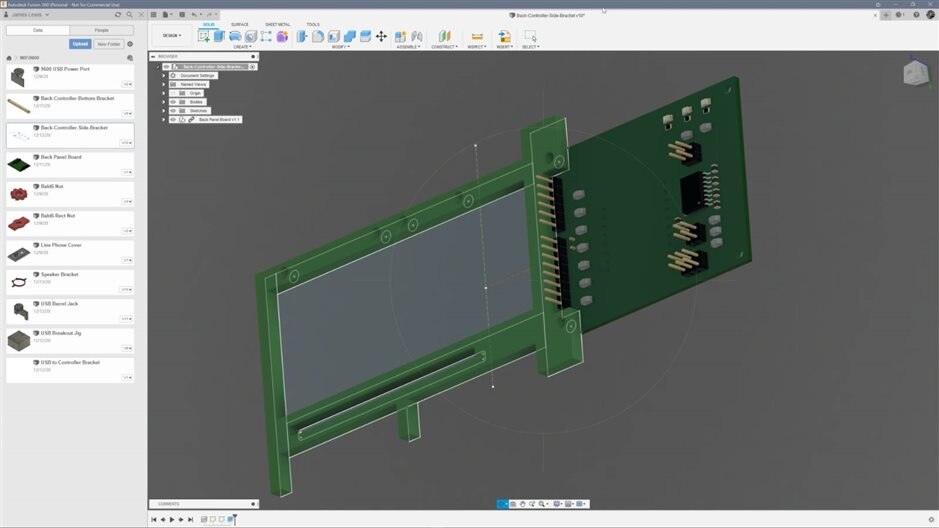Open the Design workspace dropdown

[172, 36]
